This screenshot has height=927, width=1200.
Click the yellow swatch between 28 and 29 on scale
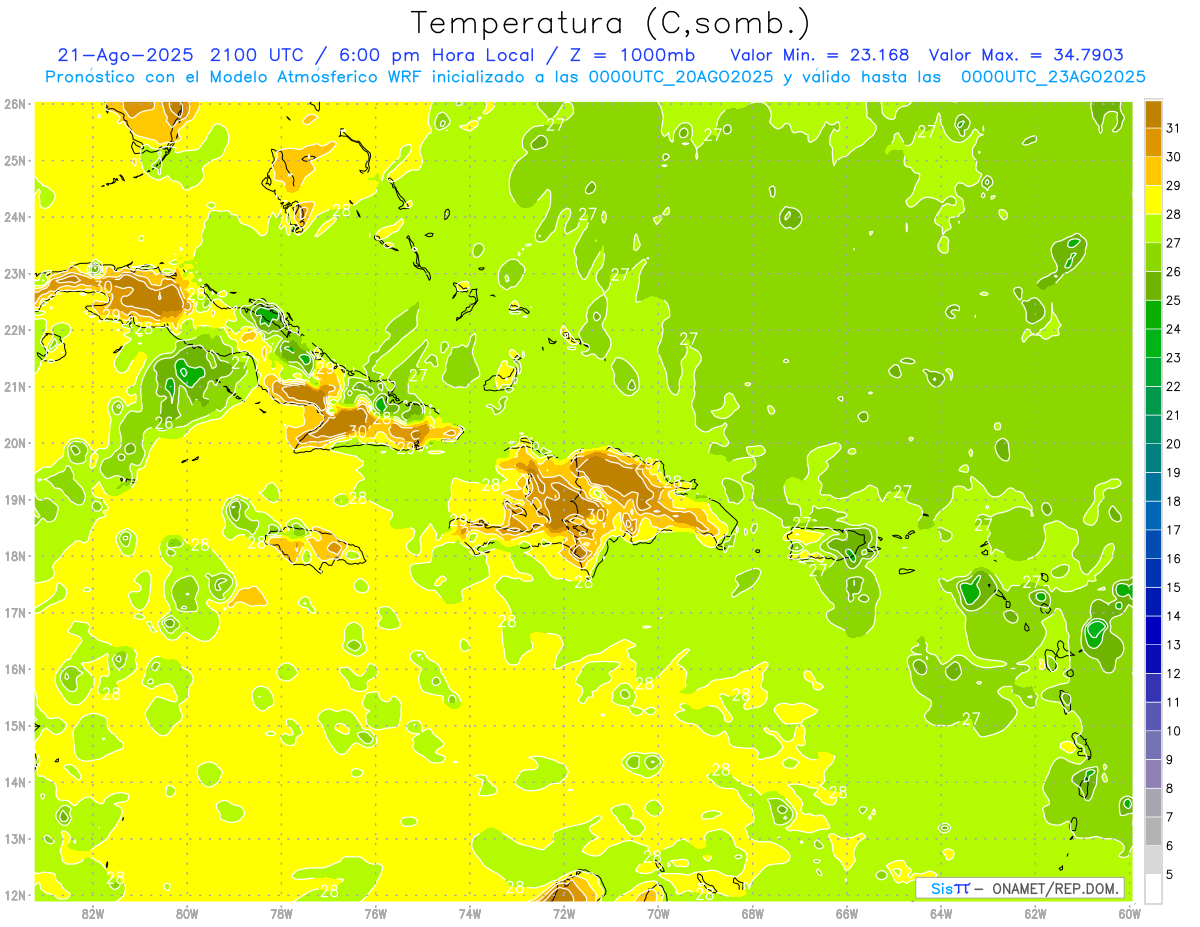pos(1153,199)
